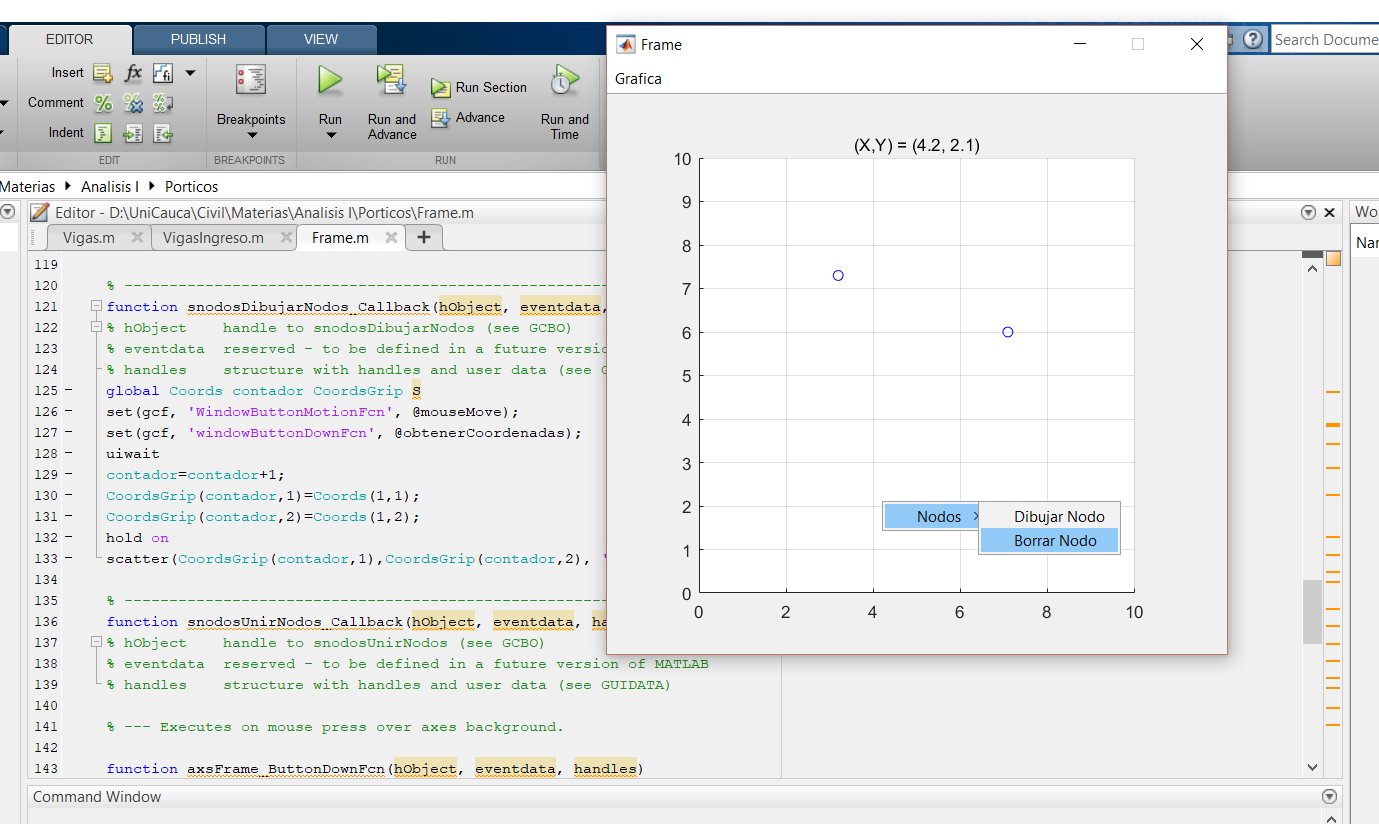1379x824 pixels.
Task: Click the Run Section button label
Action: 491,88
